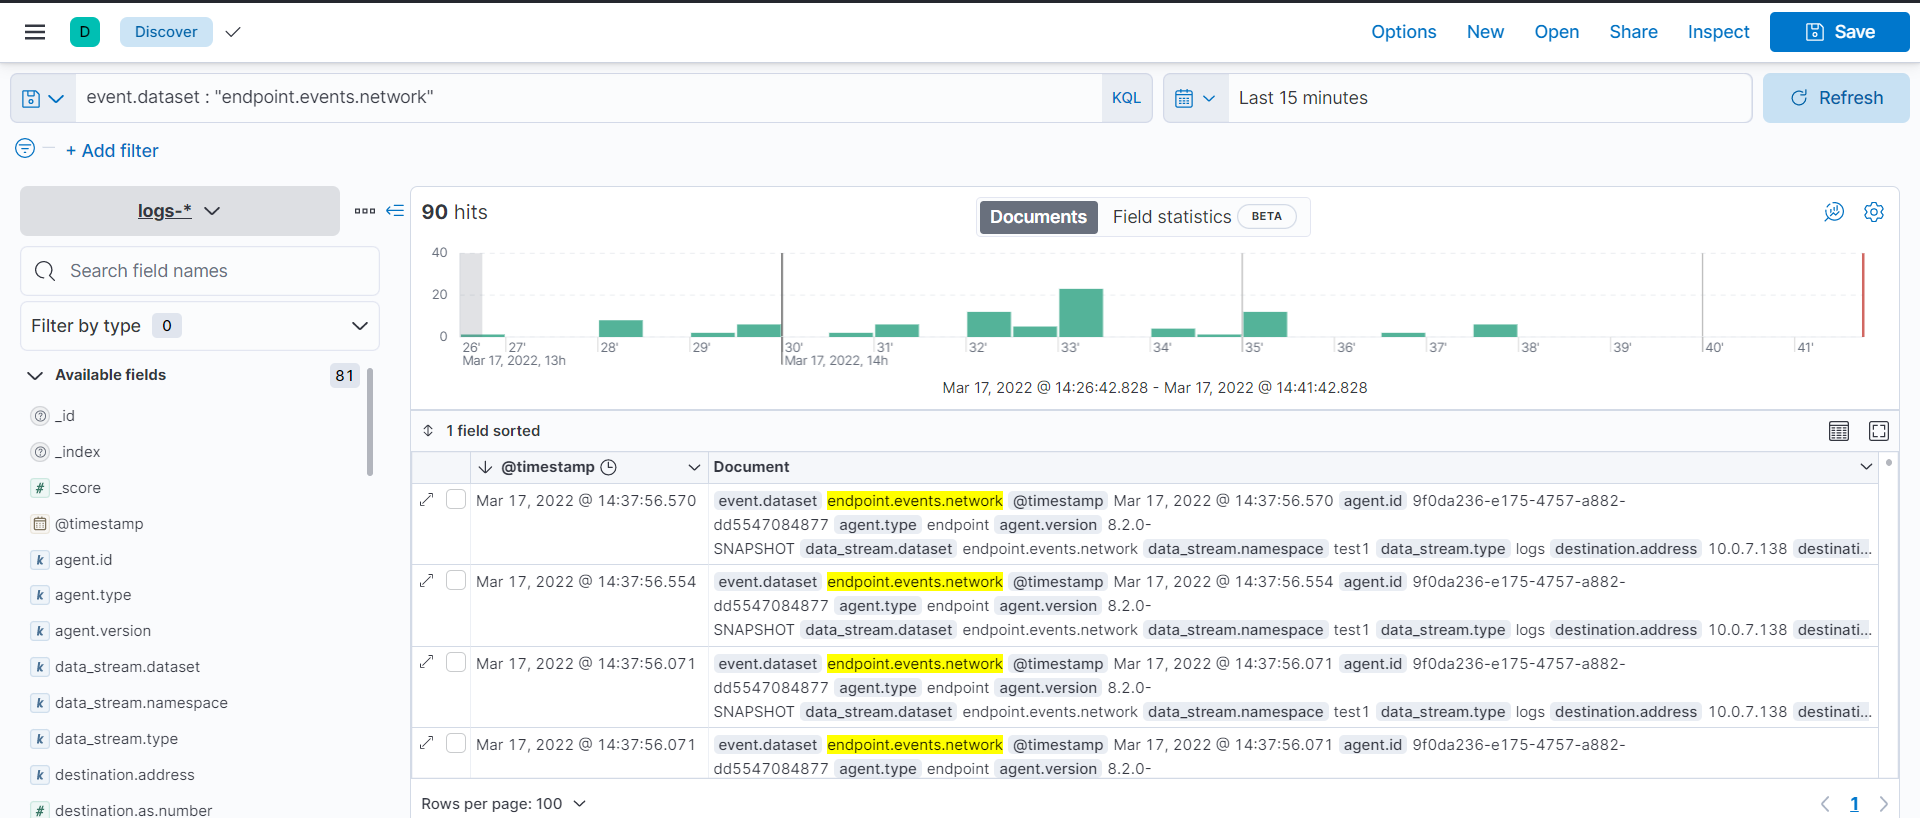The image size is (1920, 818).
Task: Select row checkbox for 14:37:56.554
Action: (x=456, y=580)
